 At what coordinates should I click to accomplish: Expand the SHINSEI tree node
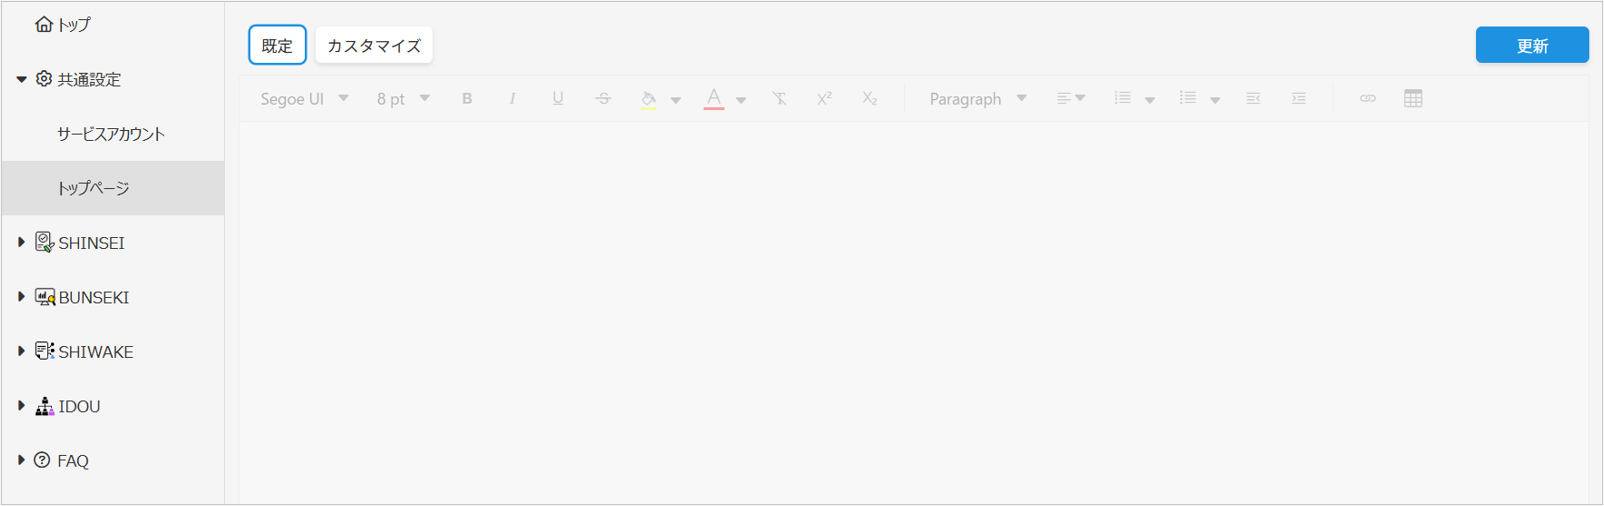pyautogui.click(x=21, y=243)
